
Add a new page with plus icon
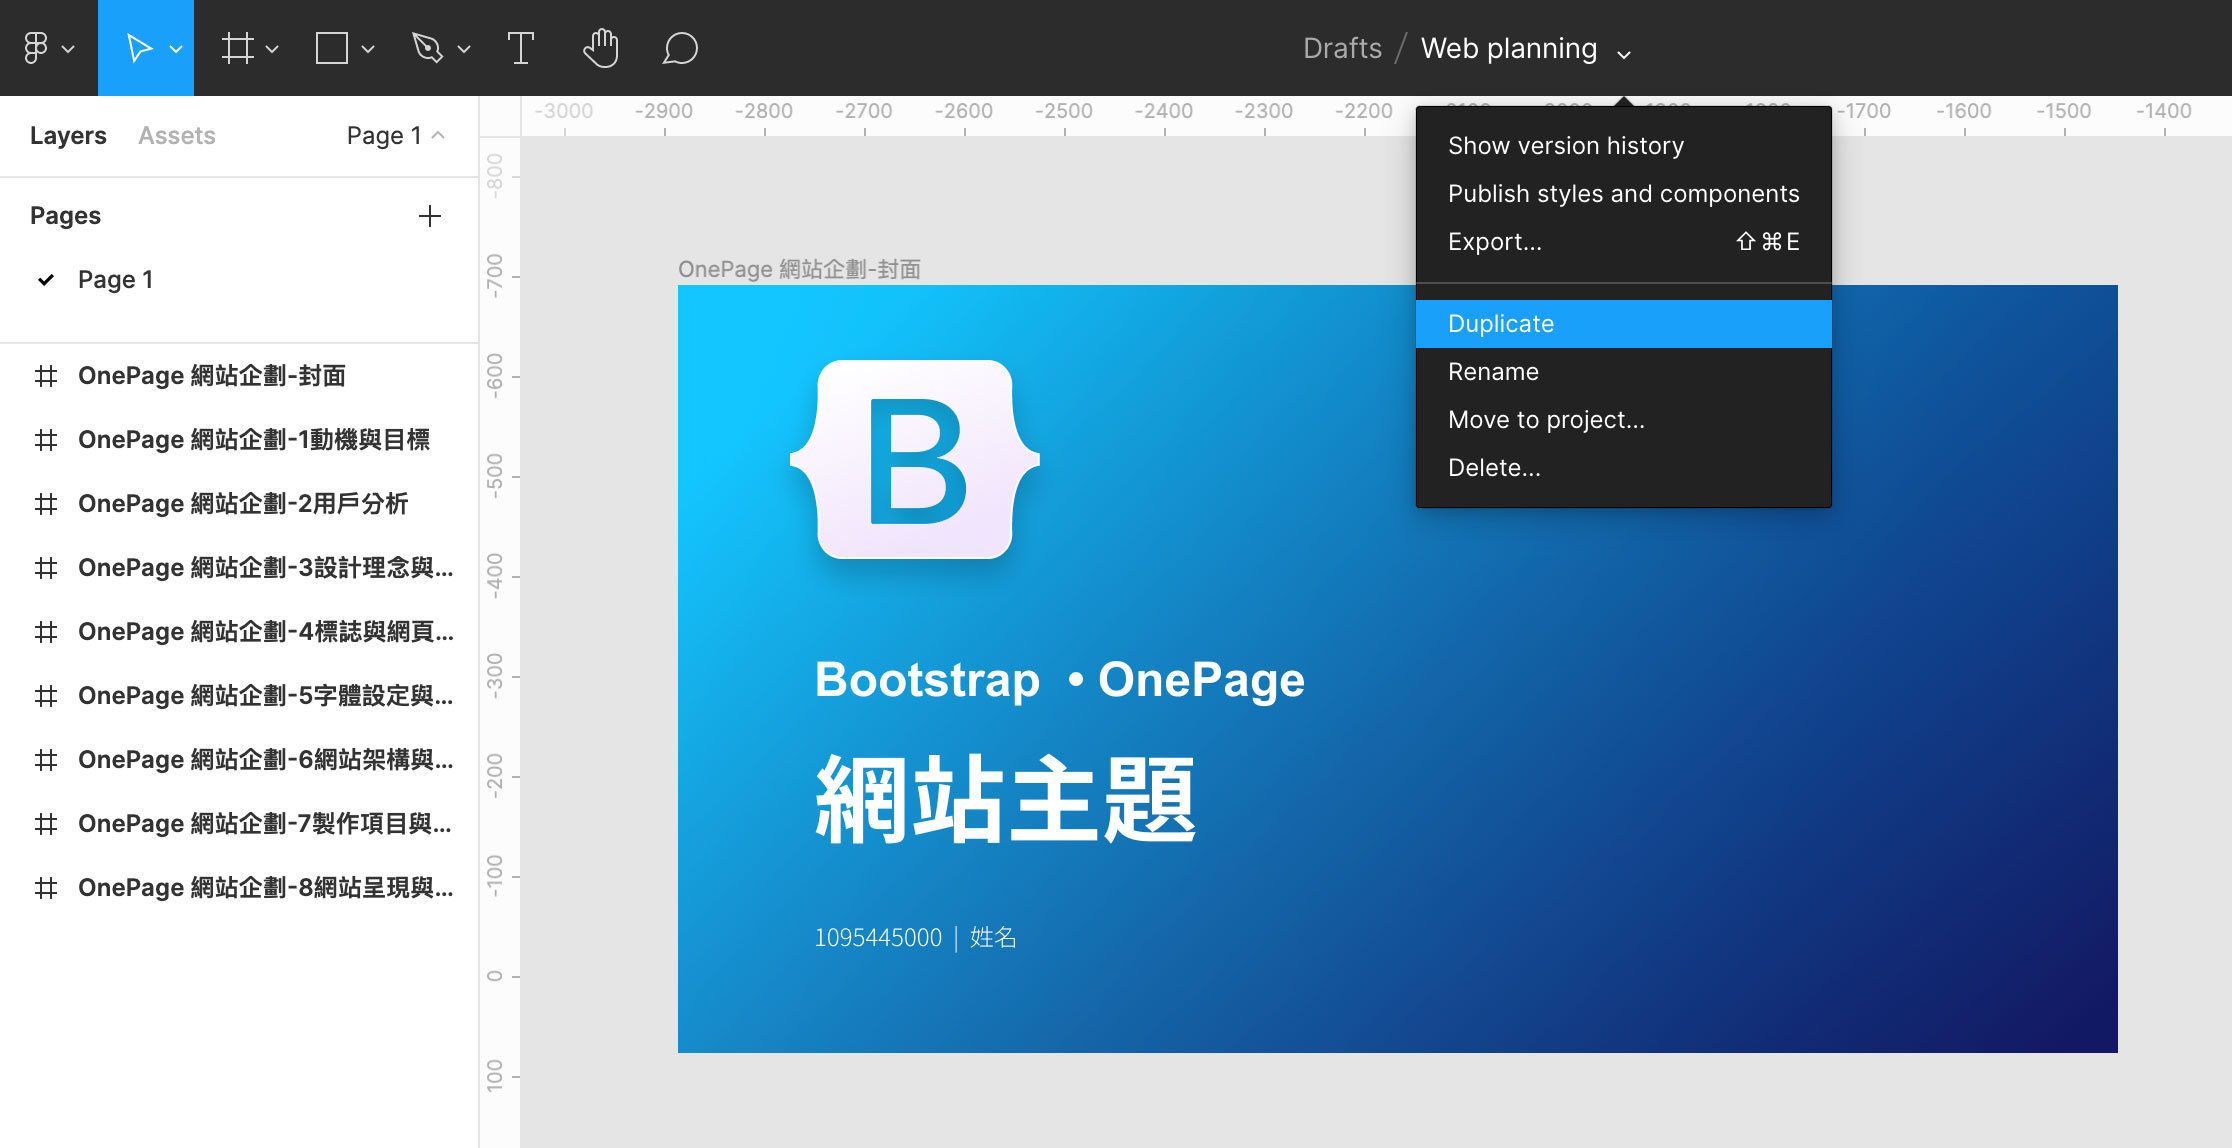[430, 216]
